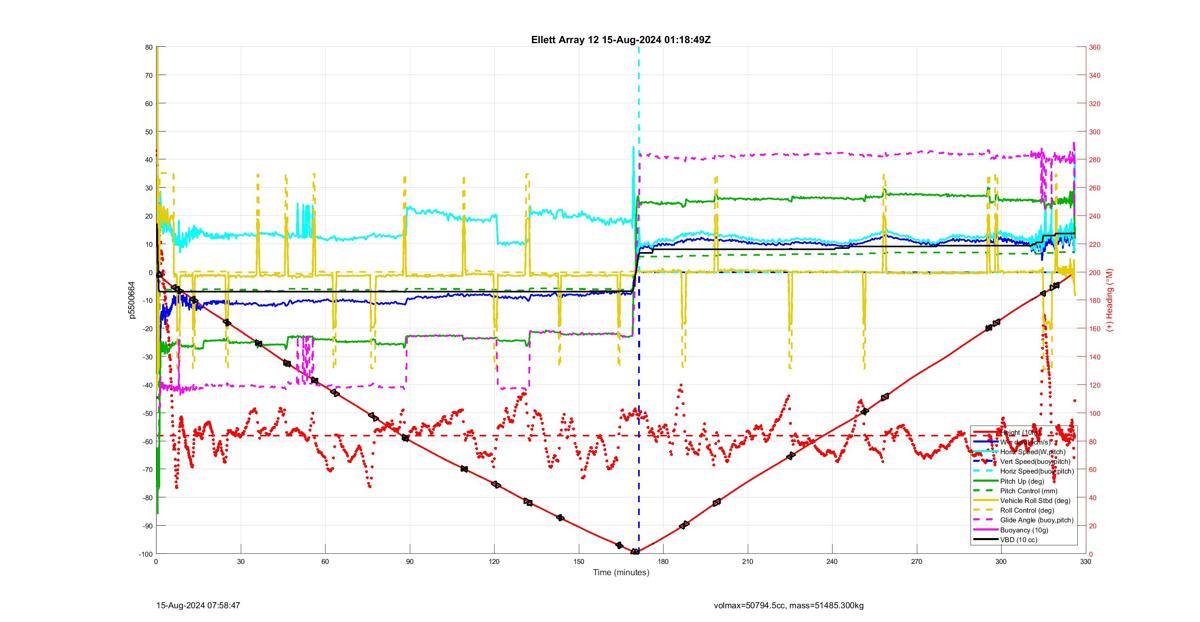
Task: Click the magenta line sample beside 'Buoyancy (10g)'
Action: (x=986, y=529)
